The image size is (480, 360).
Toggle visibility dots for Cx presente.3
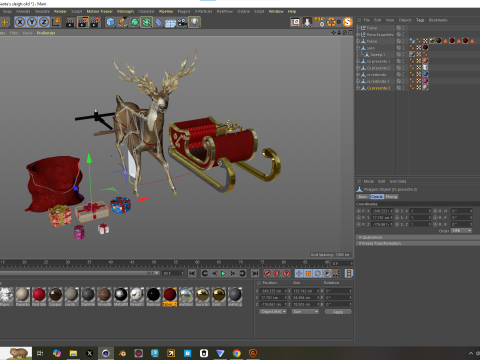pos(403,88)
